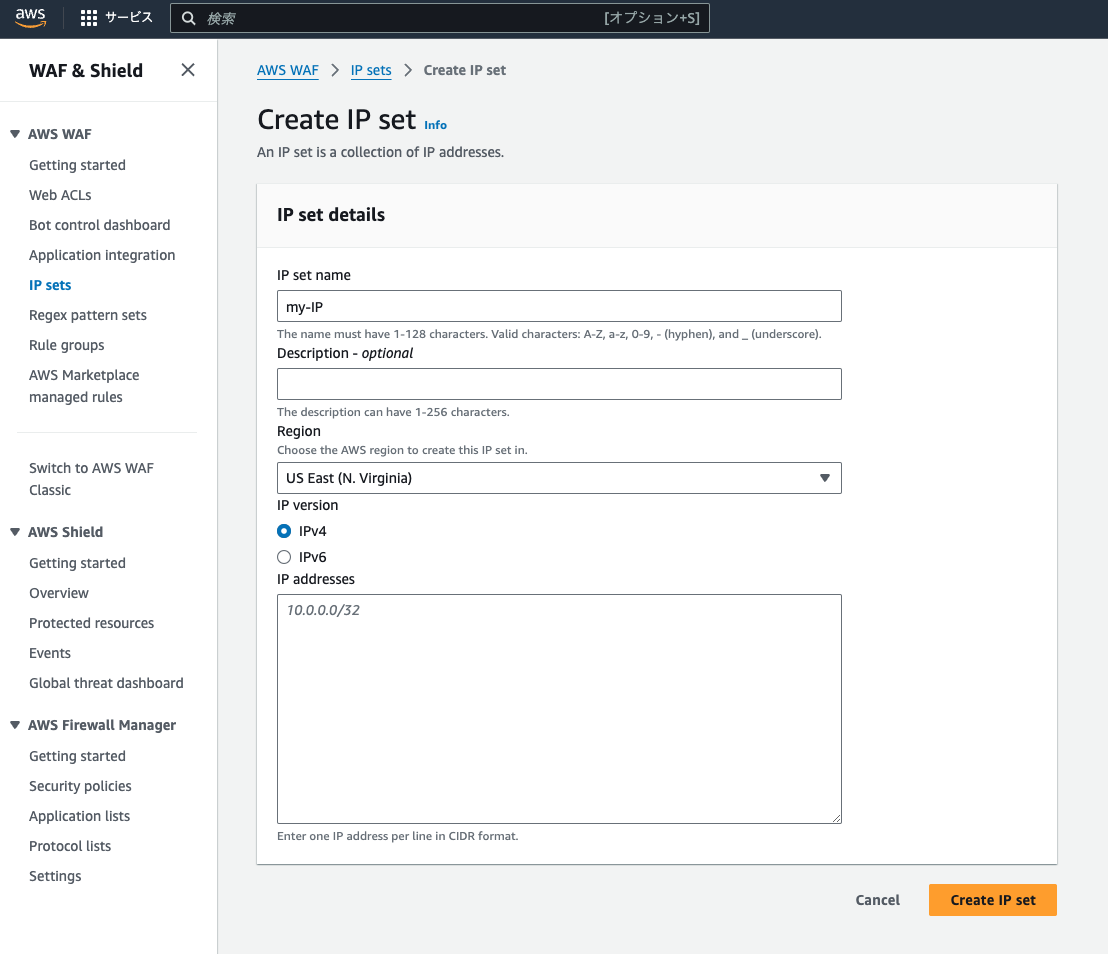This screenshot has width=1108, height=954.
Task: Open Web ACLs in sidebar
Action: 60,195
